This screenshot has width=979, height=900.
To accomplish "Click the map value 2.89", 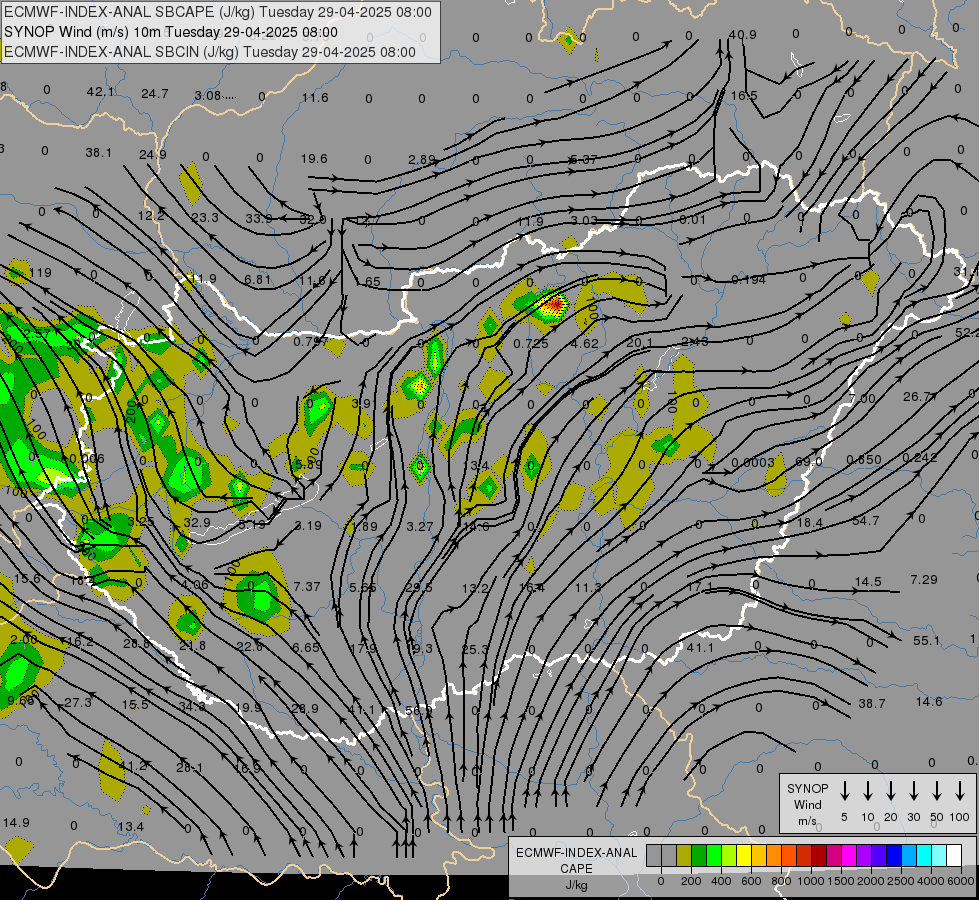I will 421,160.
